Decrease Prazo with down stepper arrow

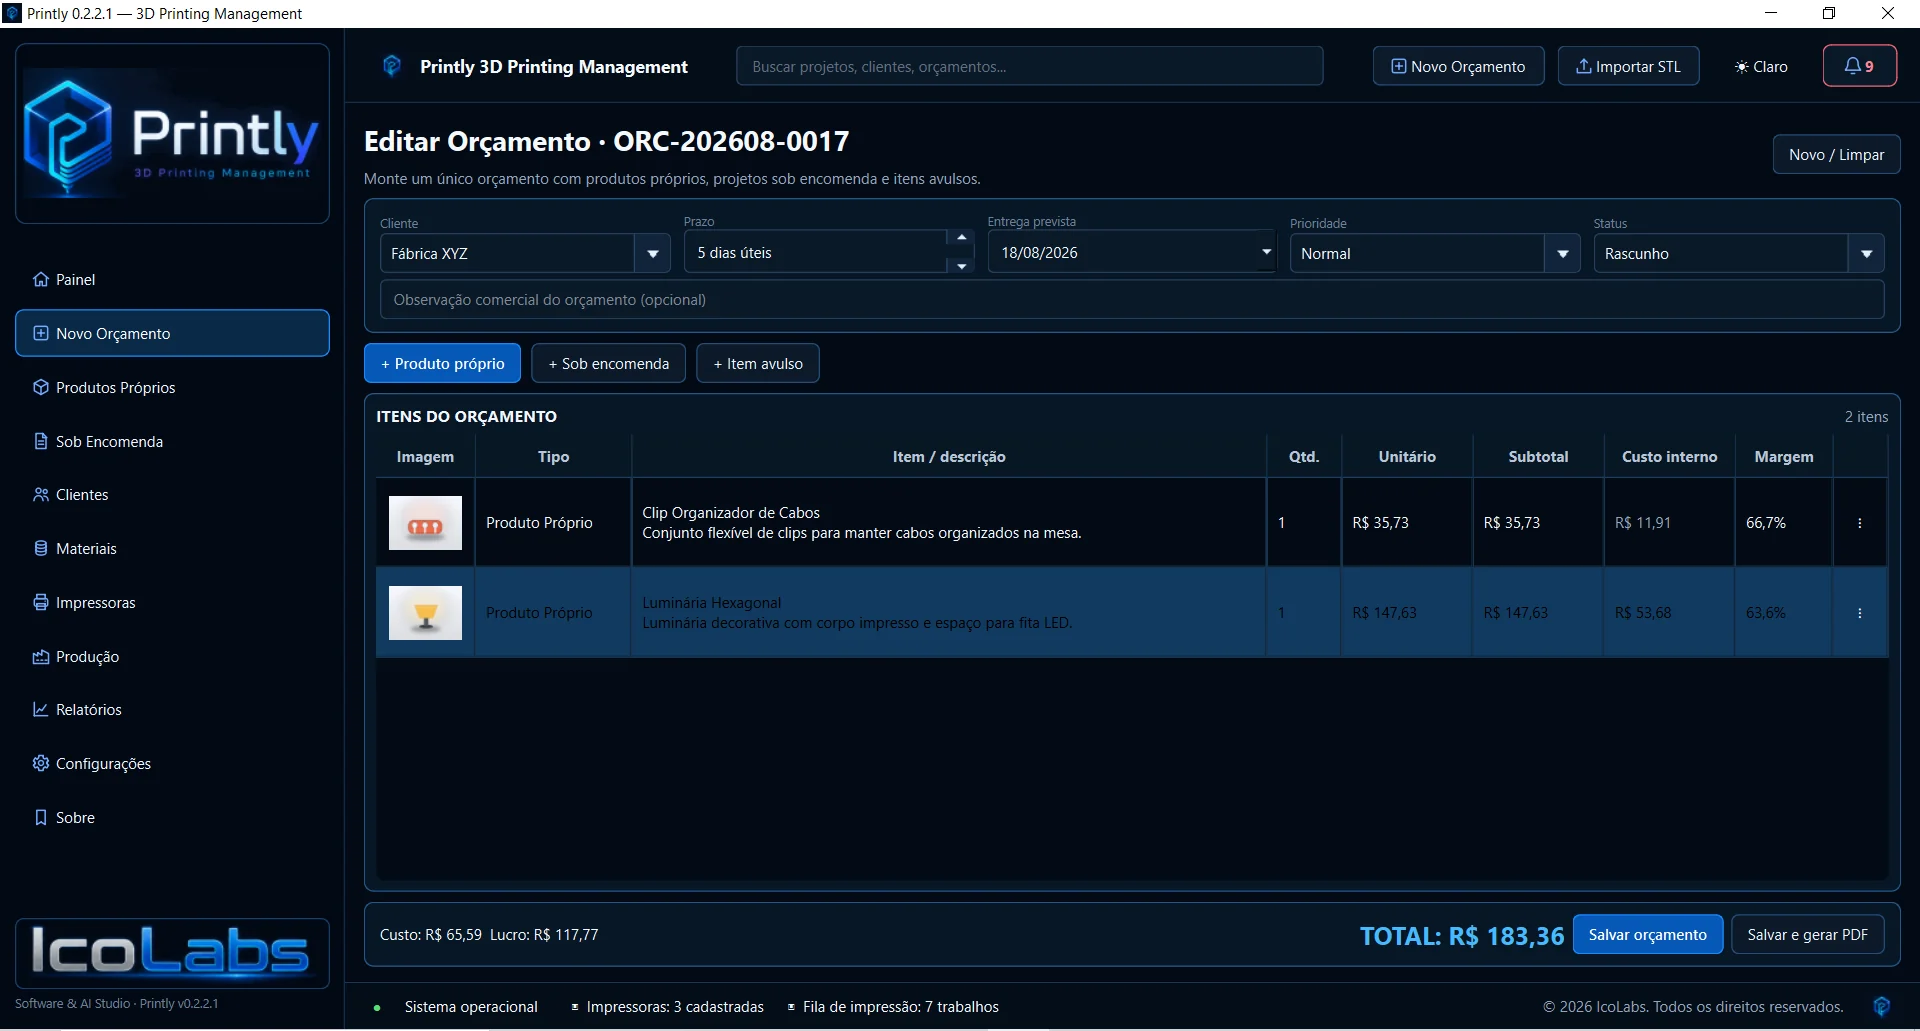tap(961, 265)
